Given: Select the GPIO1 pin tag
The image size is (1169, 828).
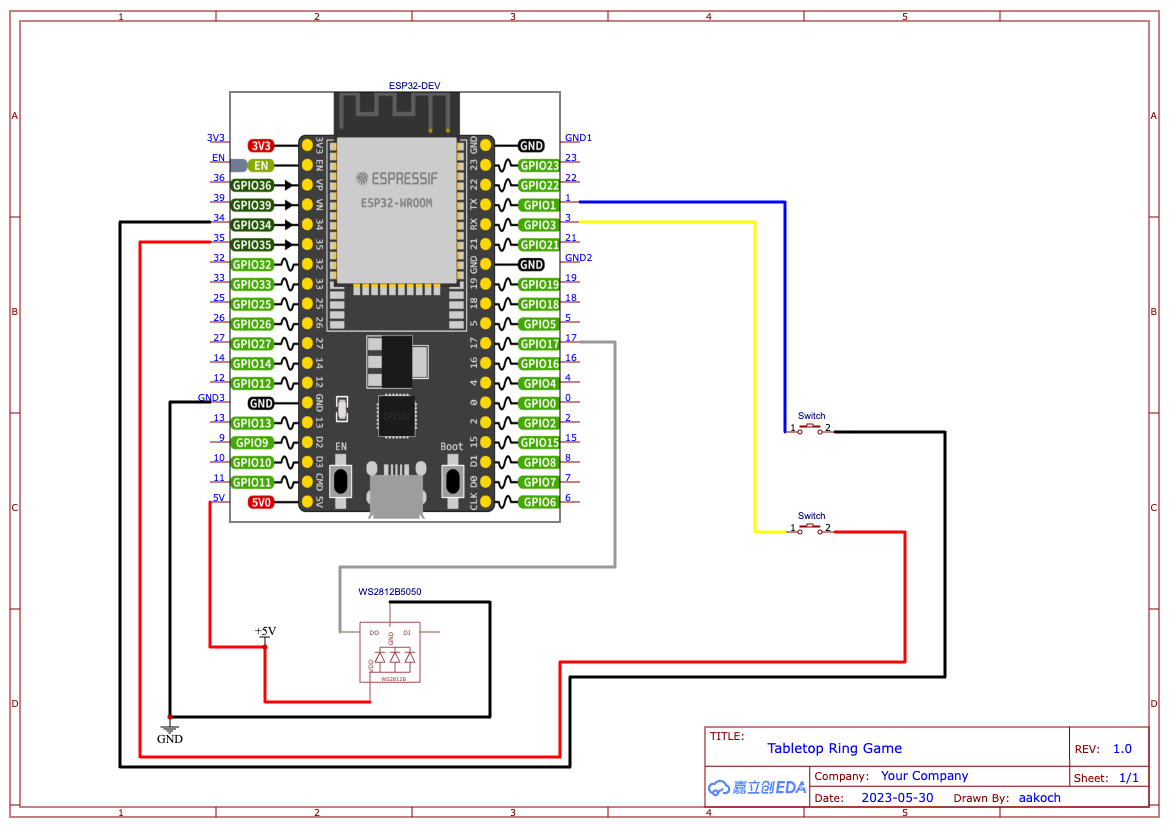Looking at the screenshot, I should 539,205.
